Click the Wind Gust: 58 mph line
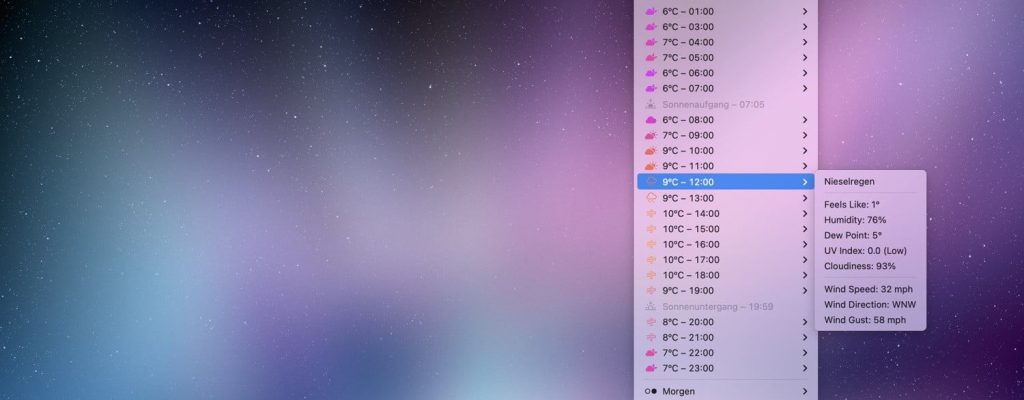The image size is (1024, 400). 865,320
